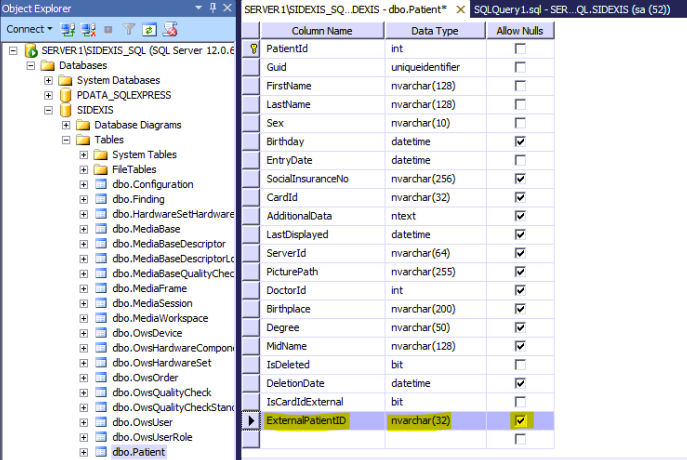Expand the PDATA_SQLEXPRESS database node

tap(48, 96)
